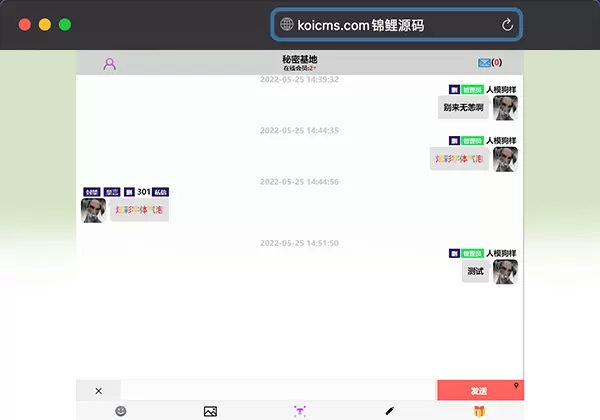This screenshot has height=420, width=600.
Task: Open the gift box icon
Action: (x=479, y=411)
